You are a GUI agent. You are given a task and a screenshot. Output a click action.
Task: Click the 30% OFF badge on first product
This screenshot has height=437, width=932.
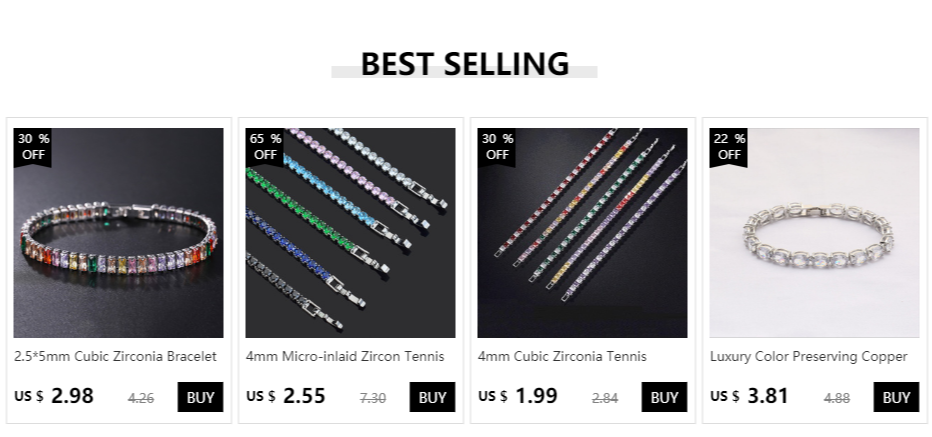tap(33, 147)
